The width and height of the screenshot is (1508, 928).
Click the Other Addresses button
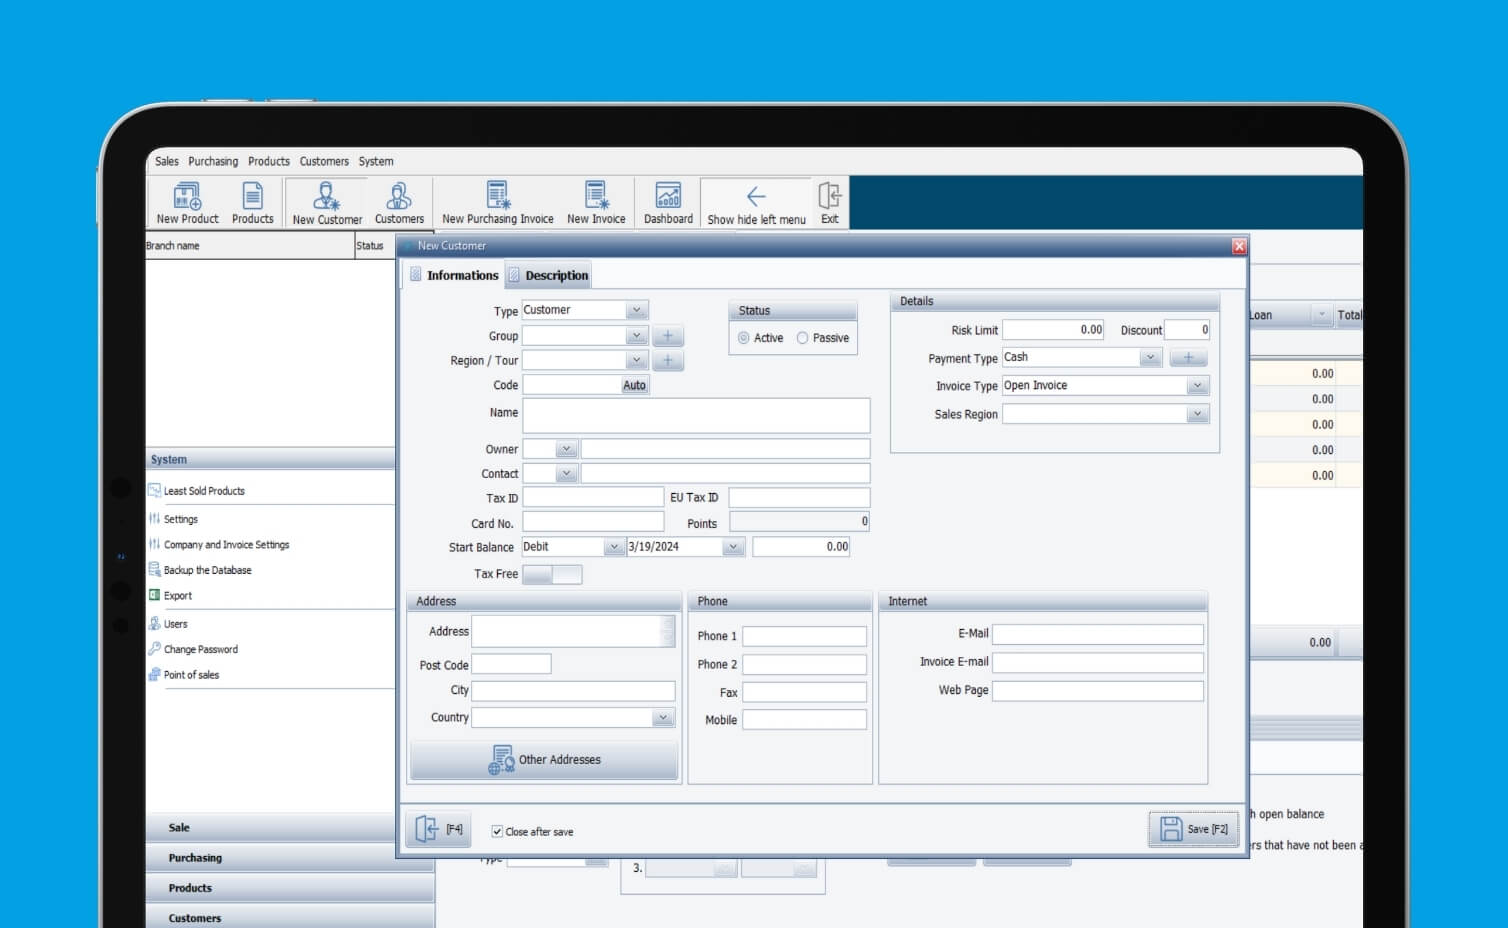(545, 760)
